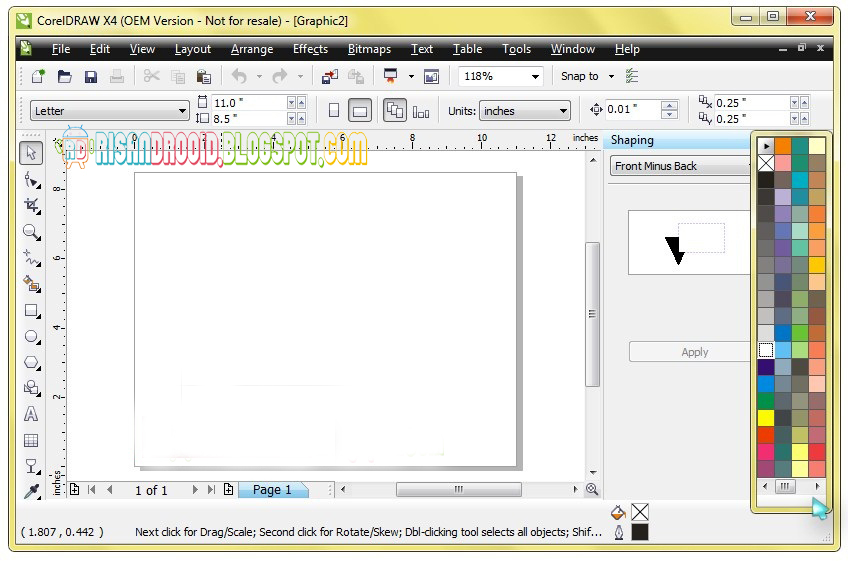848x561 pixels.
Task: Open the Letter paper size dropdown
Action: 110,111
